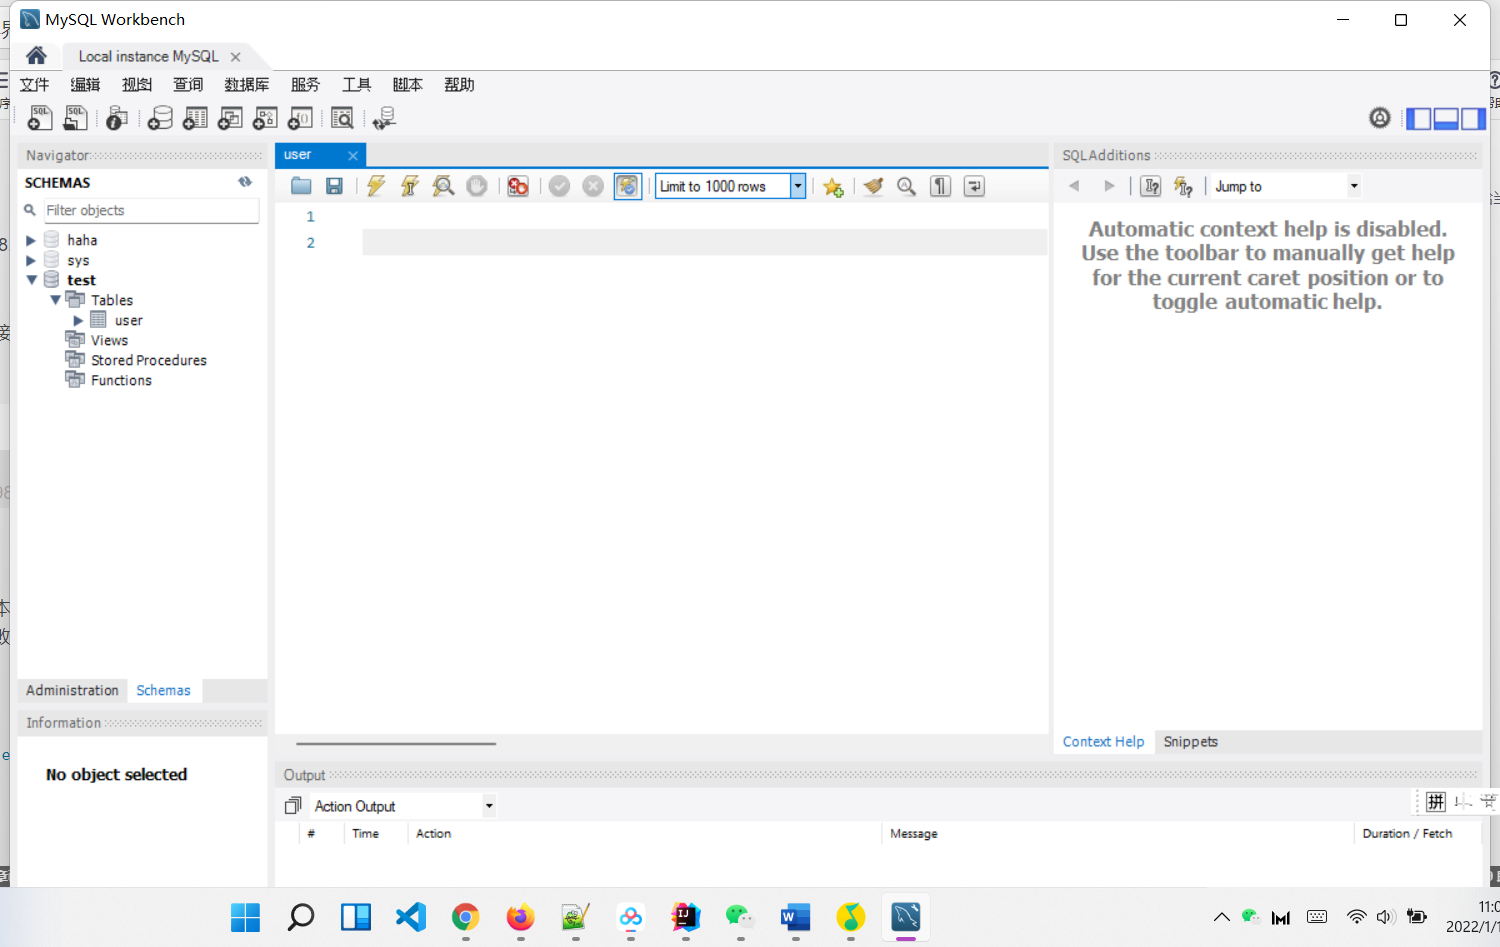Open the 工具 menu
The height and width of the screenshot is (947, 1500).
(x=356, y=85)
